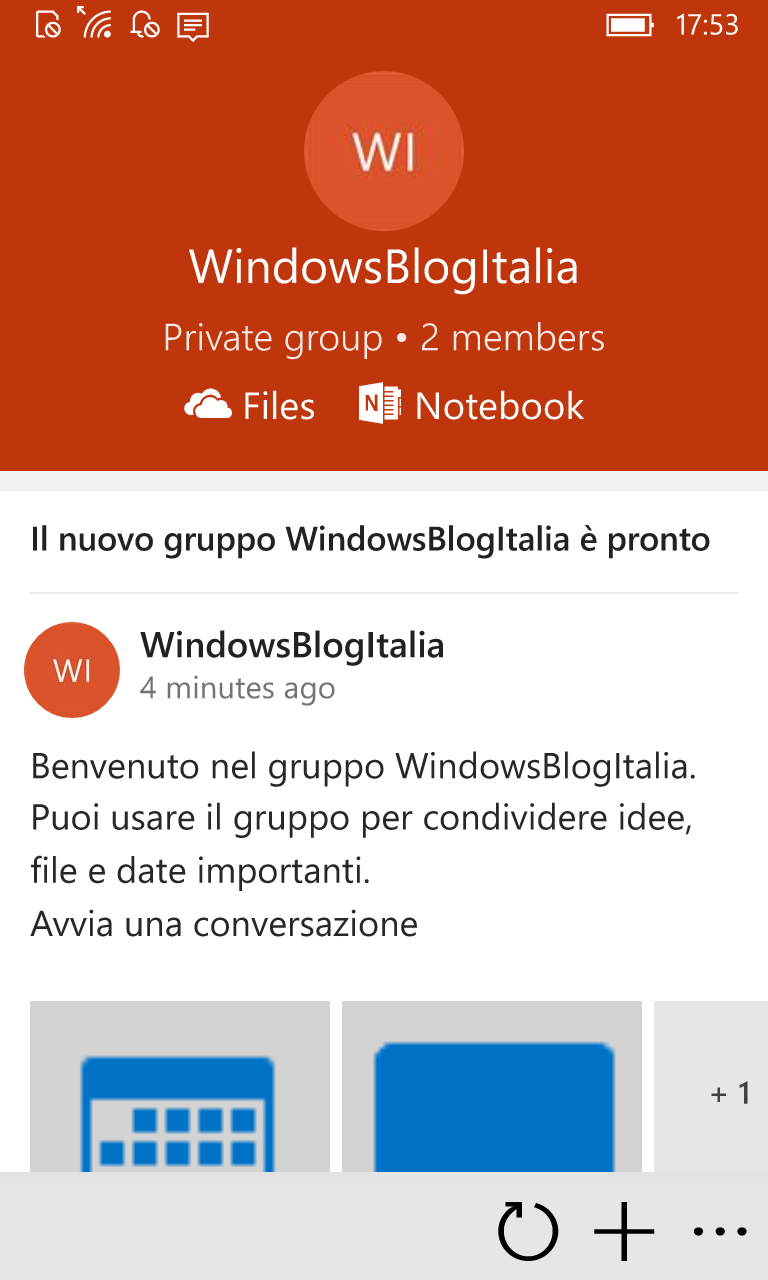The height and width of the screenshot is (1280, 768).
Task: Tap the large WI group avatar
Action: (384, 151)
